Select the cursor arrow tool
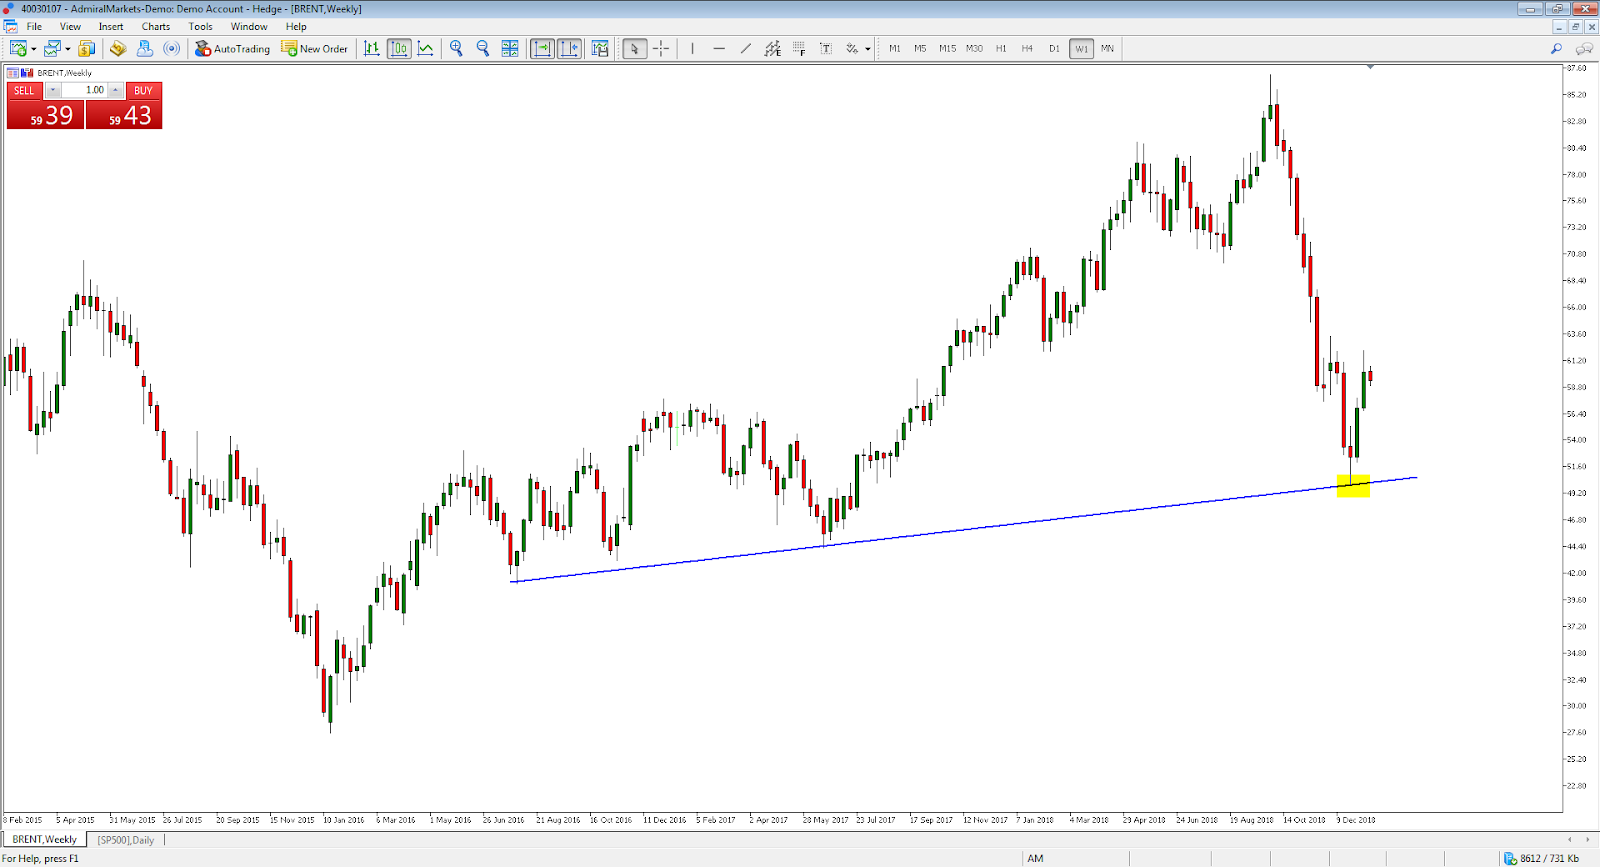1600x867 pixels. (635, 48)
